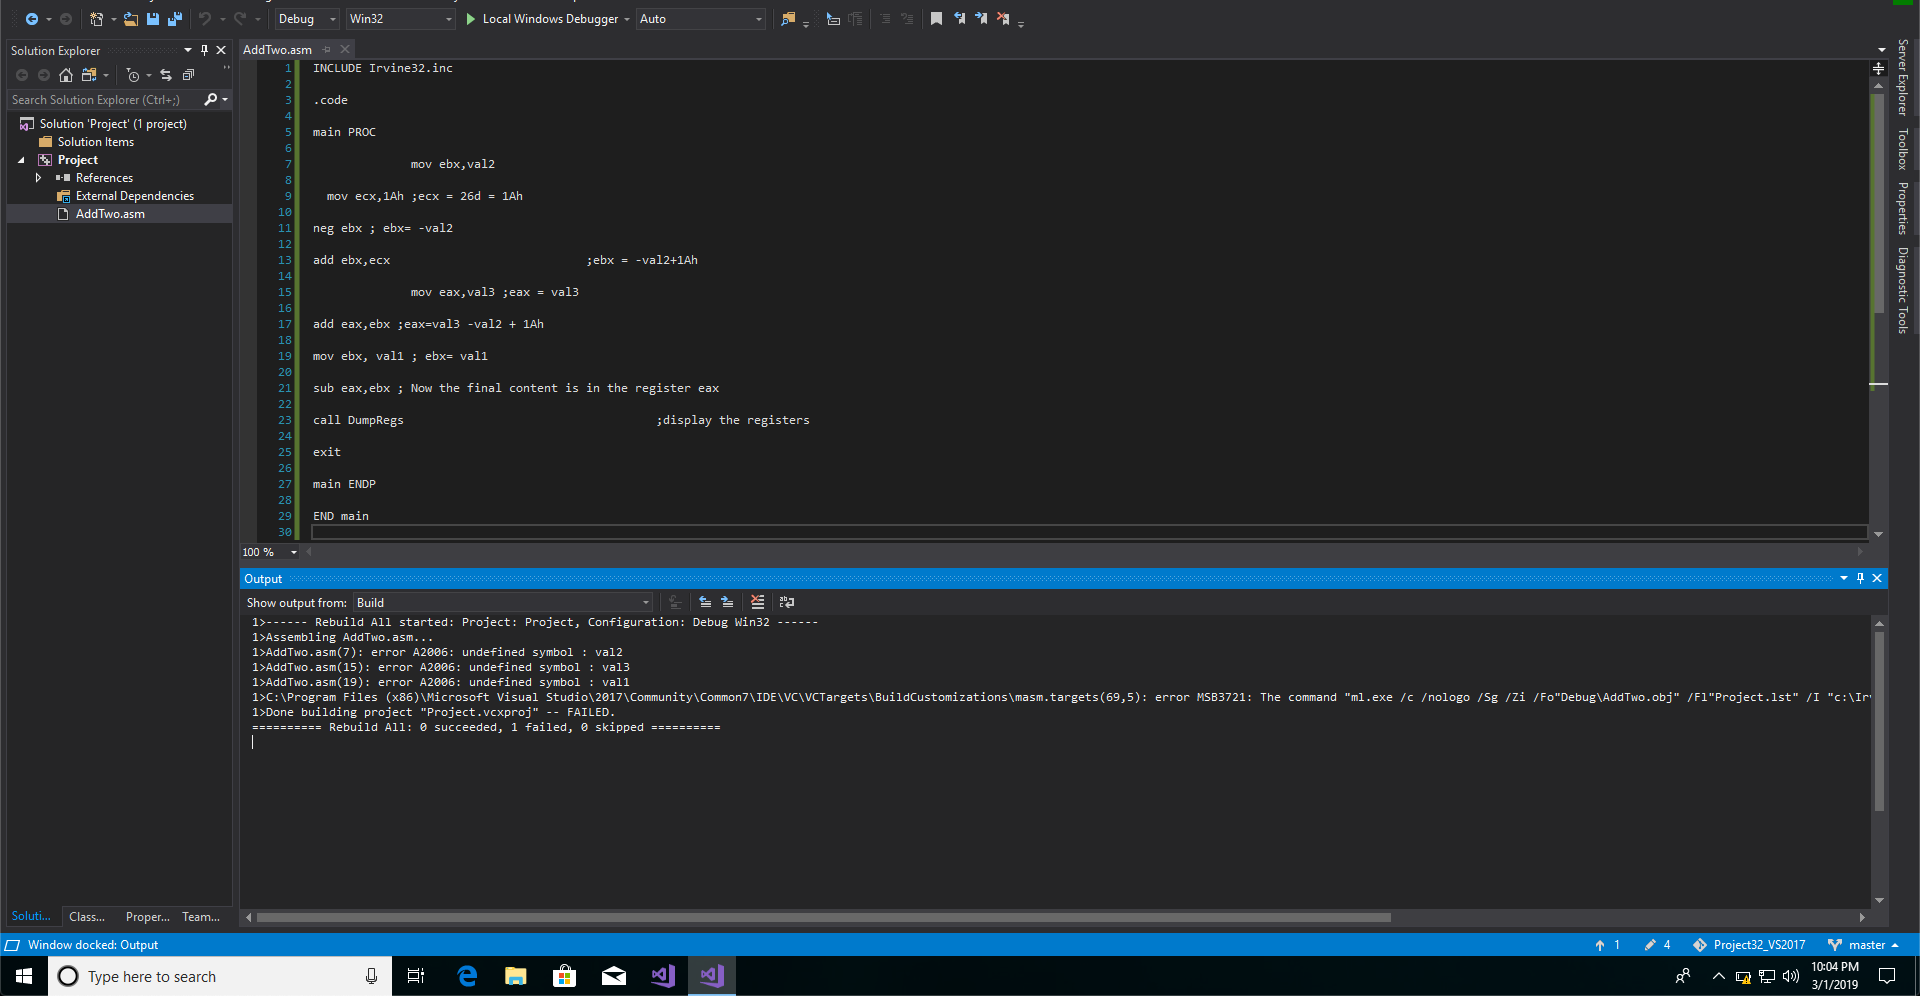Click the Save All toolbar icon

click(175, 19)
